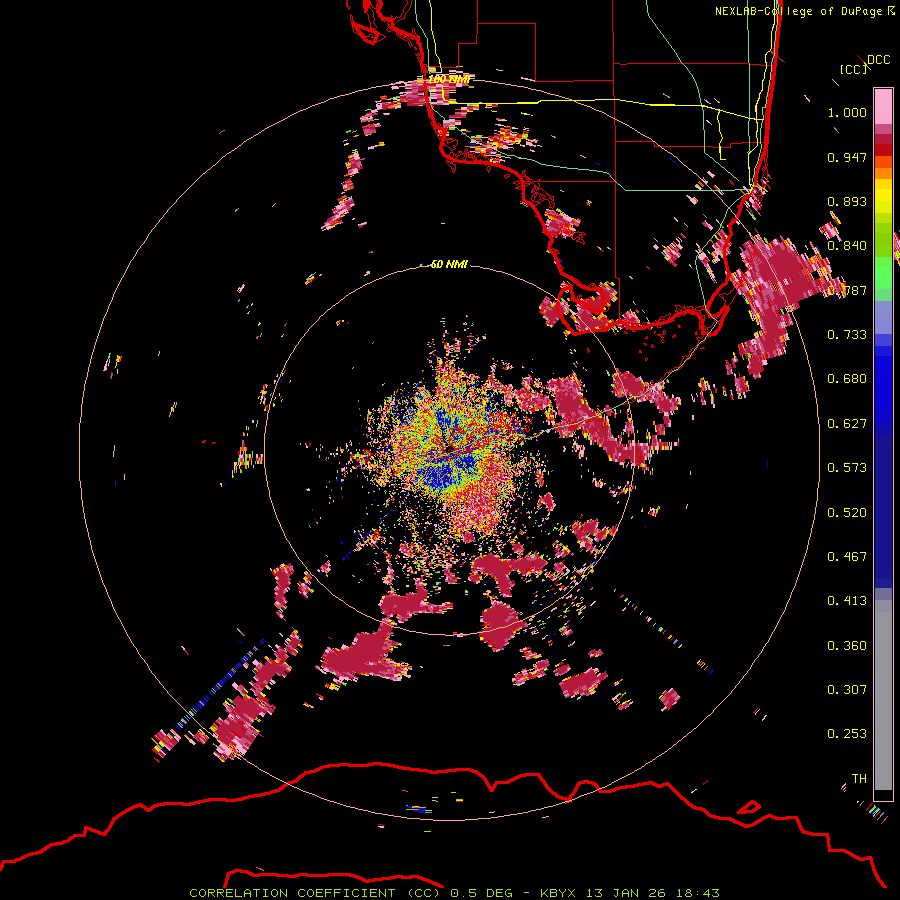Click the [CC] label above the color scale
This screenshot has height=900, width=900.
[x=854, y=69]
